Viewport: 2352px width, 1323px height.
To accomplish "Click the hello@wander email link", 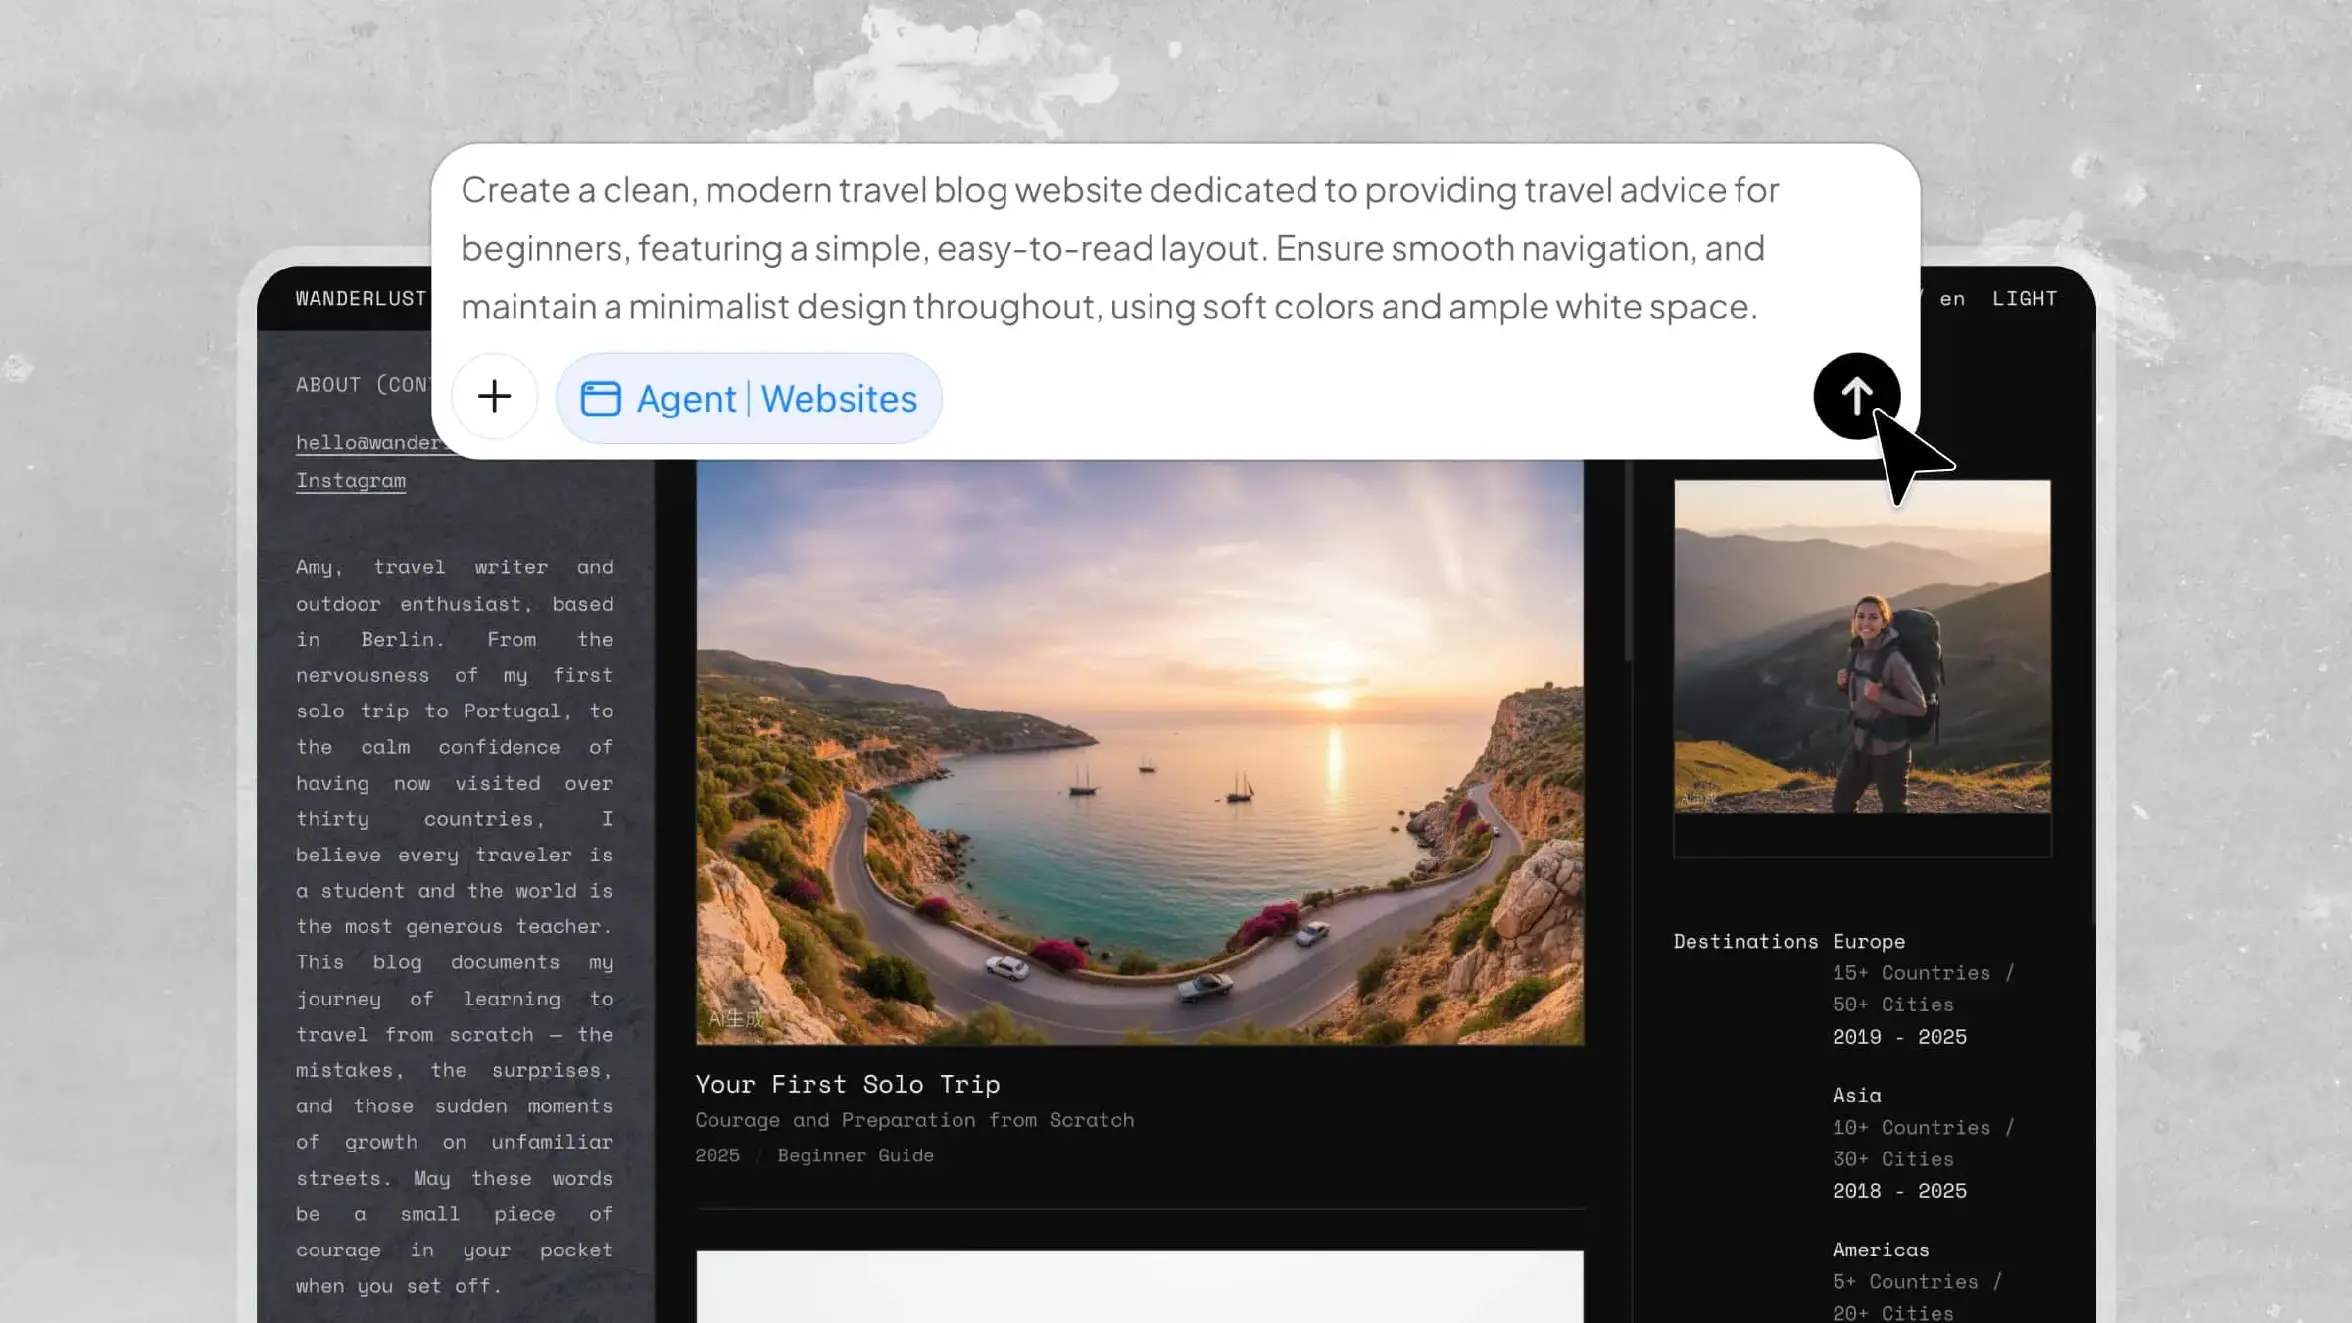I will tap(367, 442).
